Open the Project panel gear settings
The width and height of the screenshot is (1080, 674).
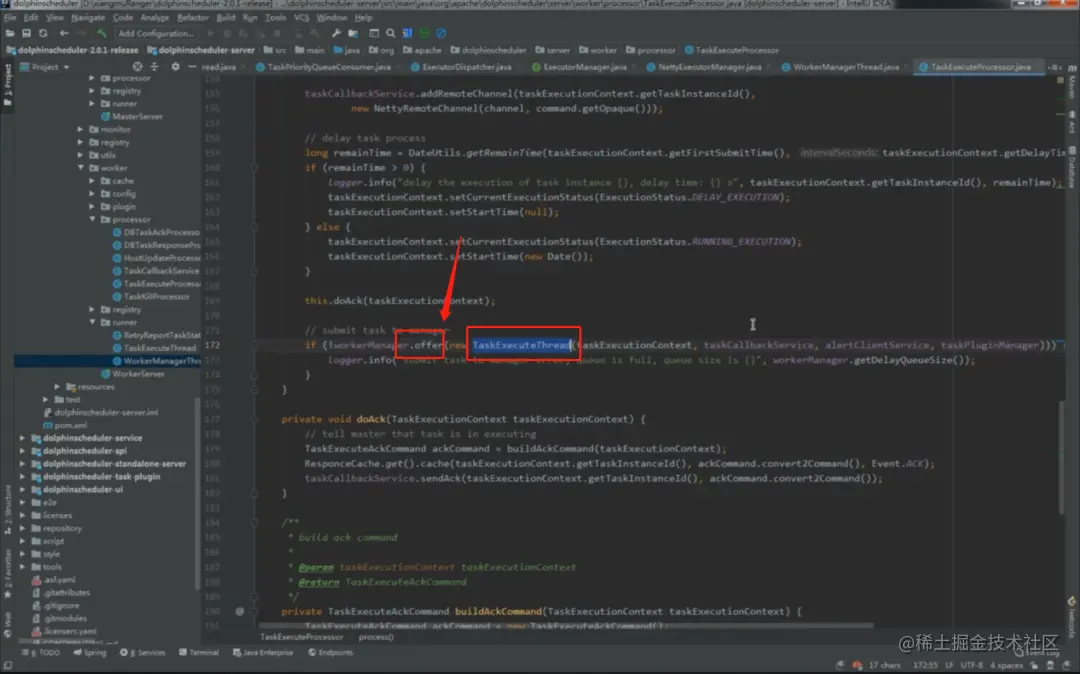tap(175, 67)
